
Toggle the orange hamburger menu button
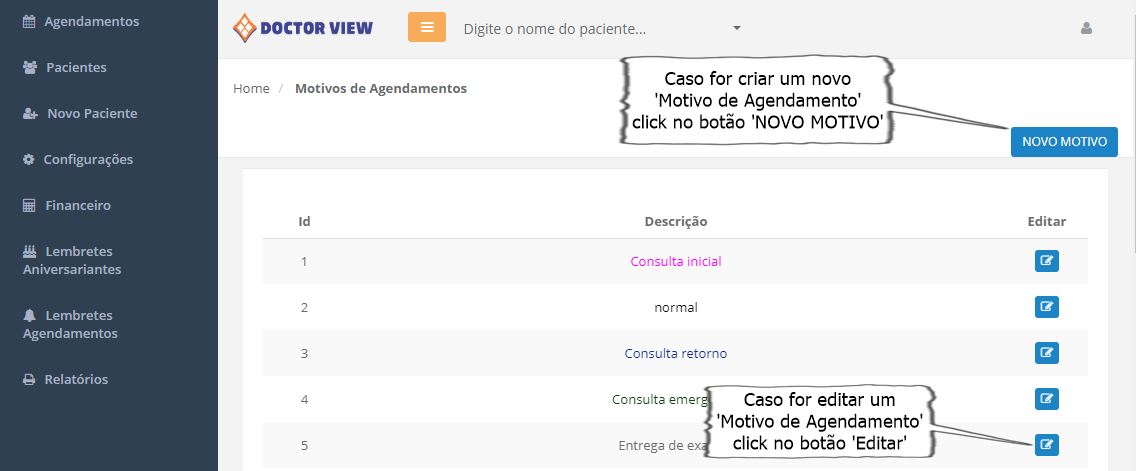[427, 27]
